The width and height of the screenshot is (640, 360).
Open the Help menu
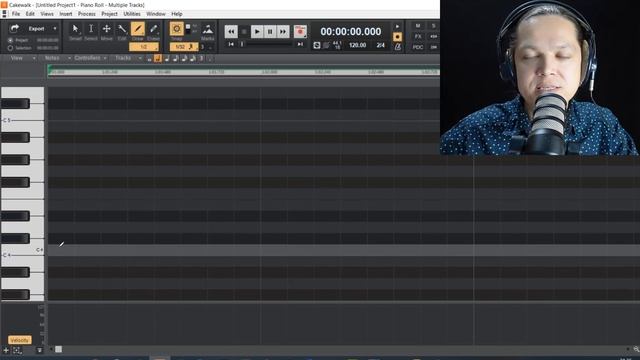point(177,14)
